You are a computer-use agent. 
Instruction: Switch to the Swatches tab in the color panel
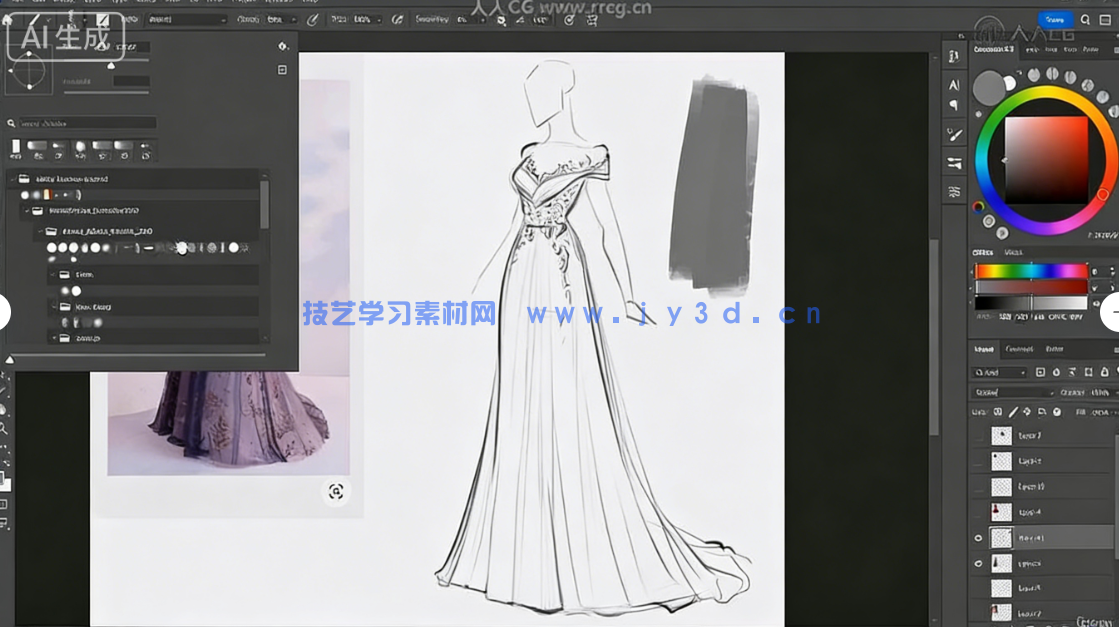point(1013,252)
